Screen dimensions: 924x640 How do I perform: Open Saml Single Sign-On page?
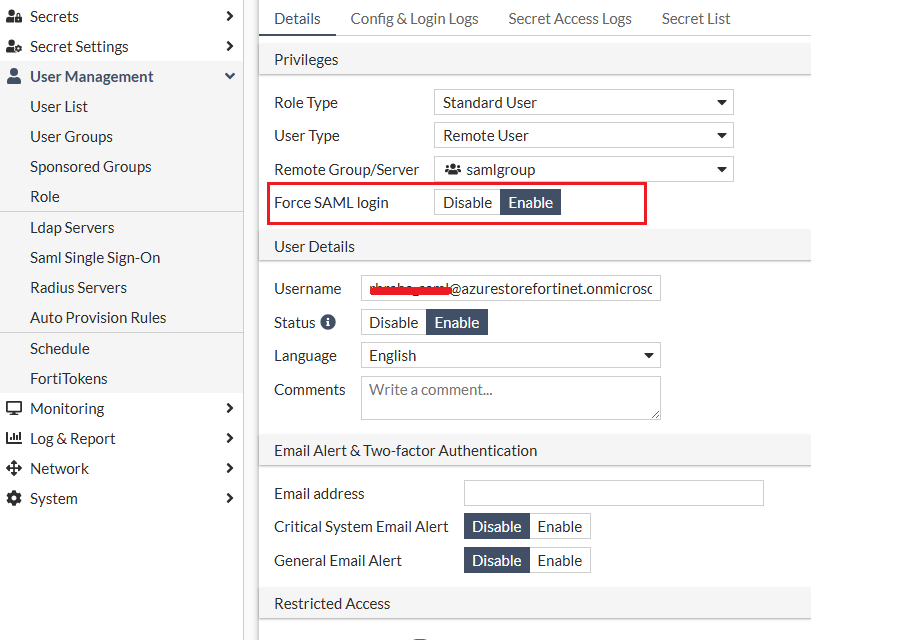point(95,258)
